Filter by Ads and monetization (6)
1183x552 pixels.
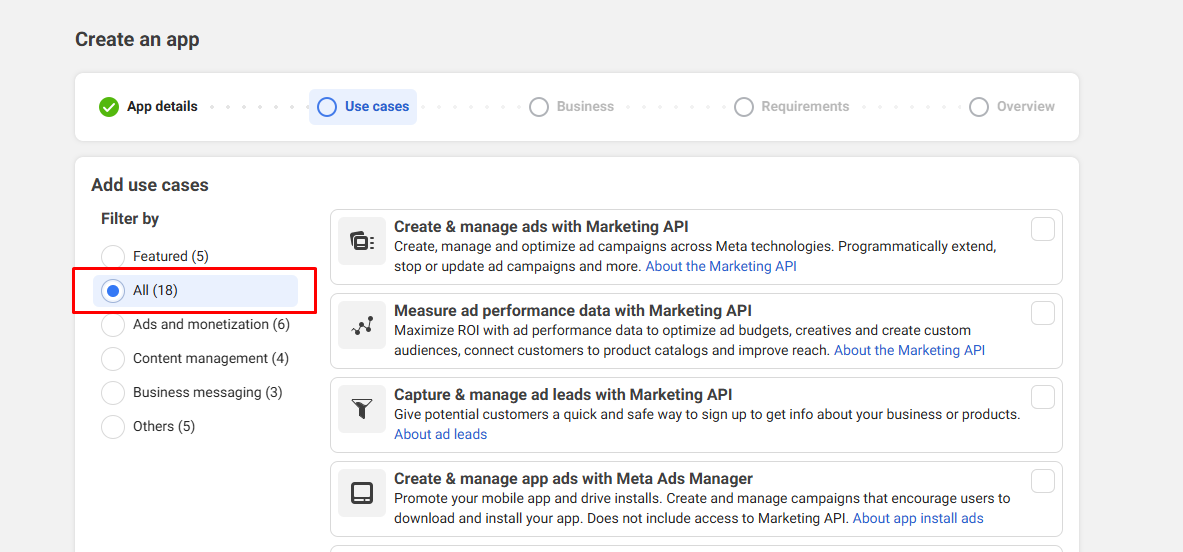(114, 325)
